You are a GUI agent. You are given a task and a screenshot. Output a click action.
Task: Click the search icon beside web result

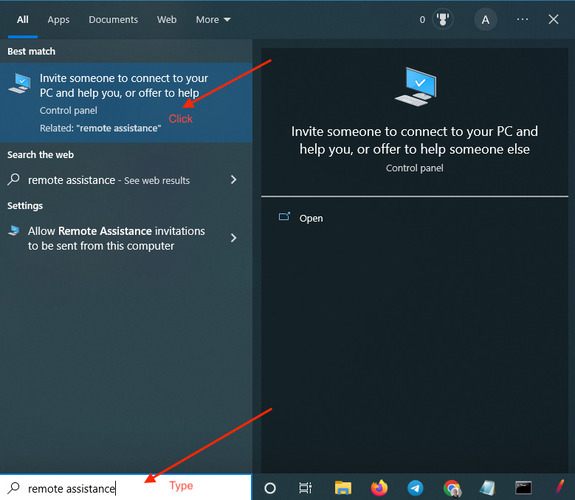[14, 179]
